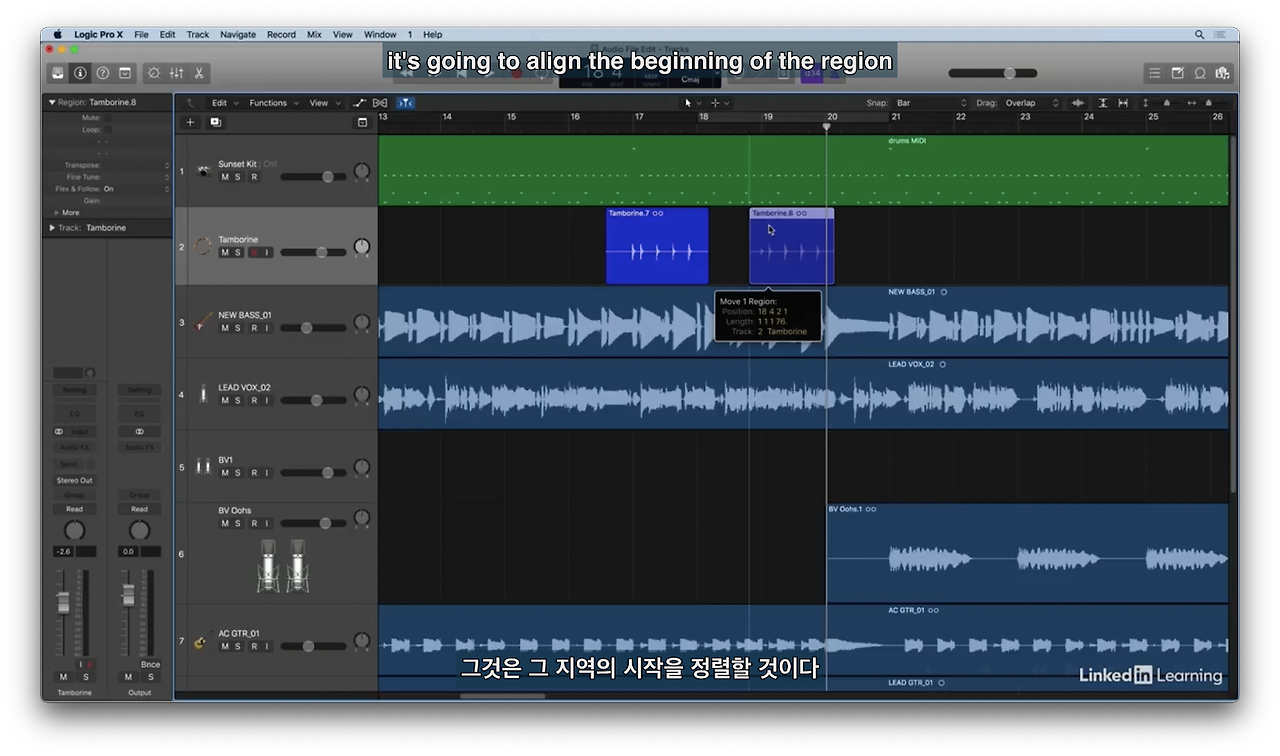Click Read automation on Tamborine channel strip
The width and height of the screenshot is (1280, 756).
pyautogui.click(x=74, y=509)
